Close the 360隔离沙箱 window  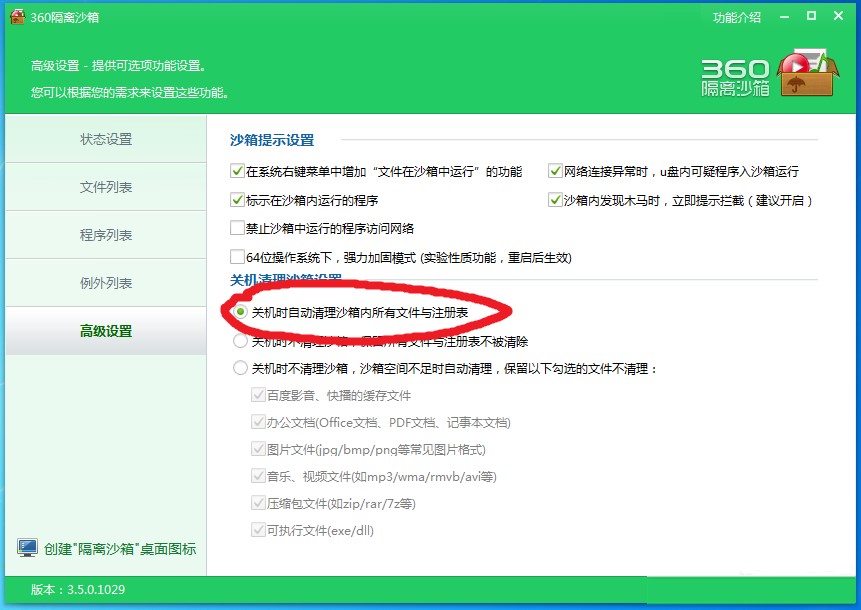(x=838, y=16)
